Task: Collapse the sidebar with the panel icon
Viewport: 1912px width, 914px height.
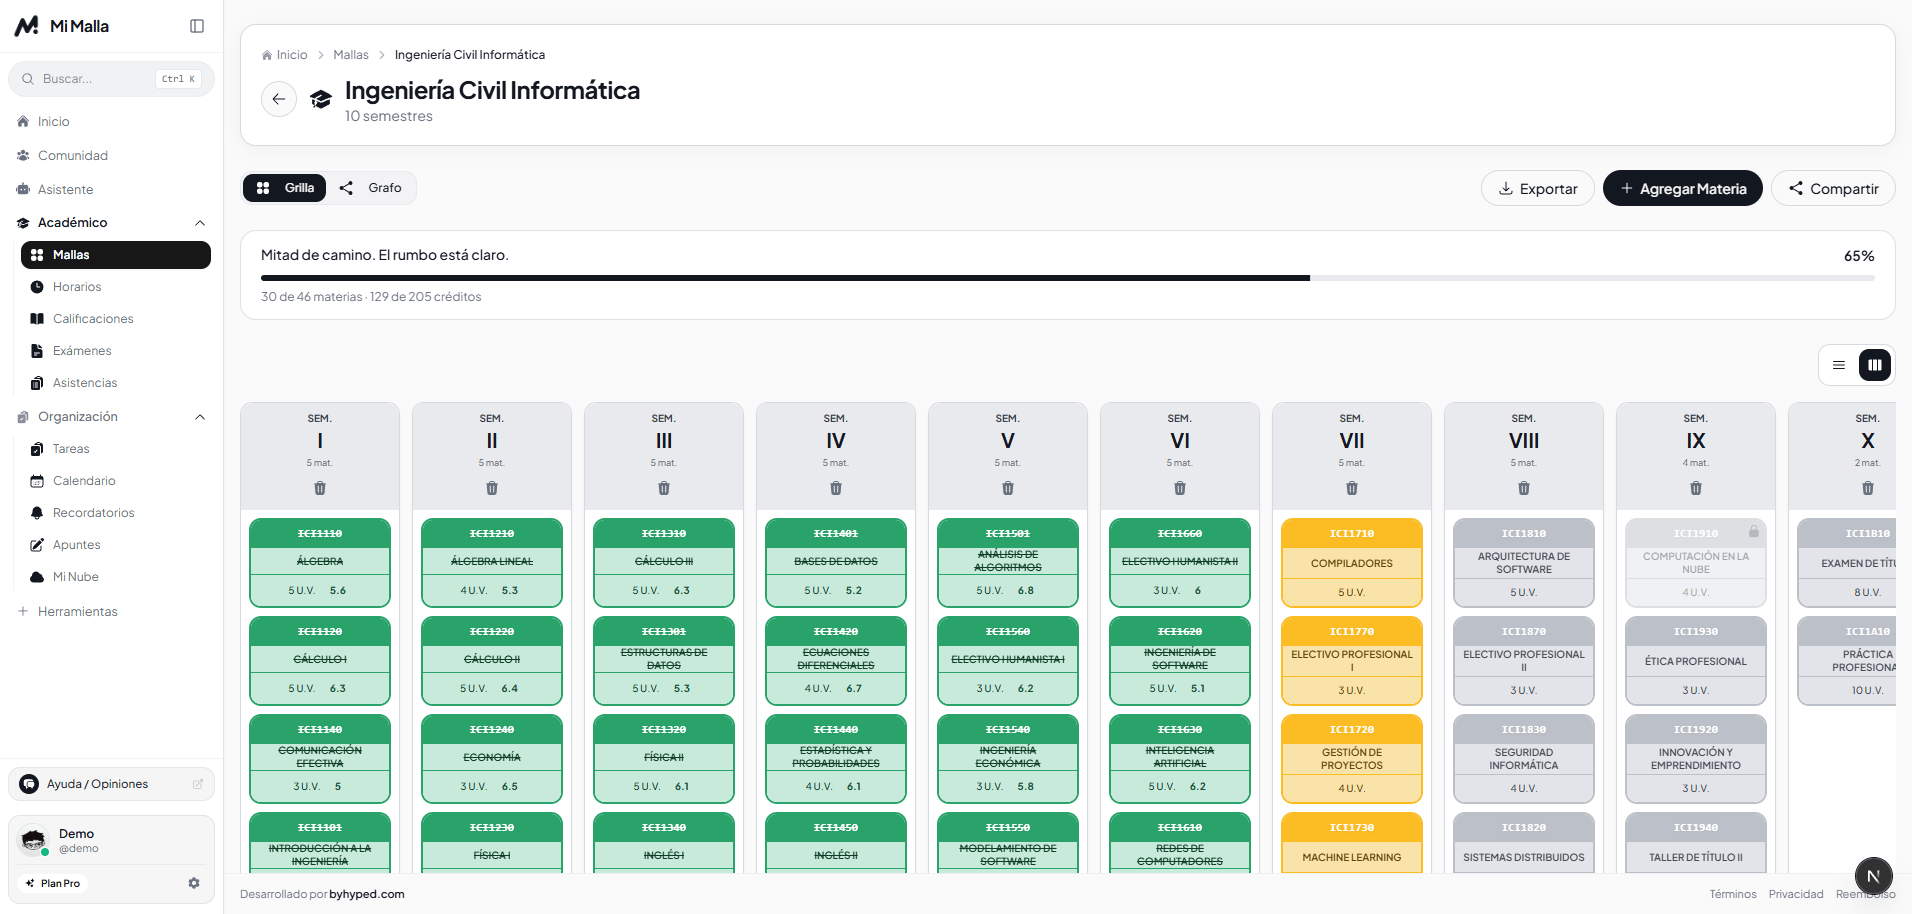Action: click(197, 26)
